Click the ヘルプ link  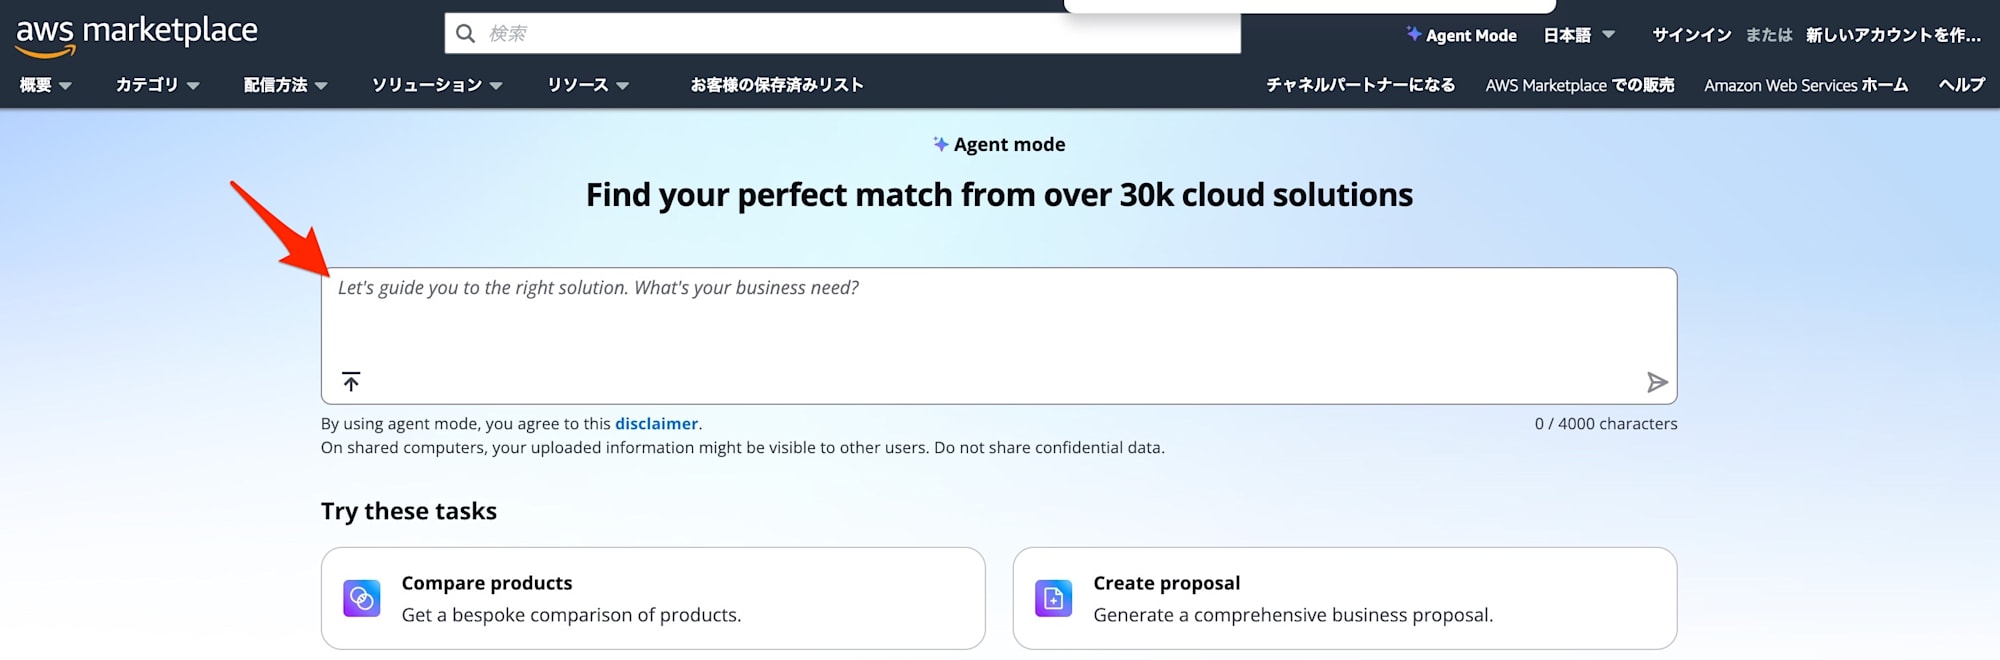pos(1960,85)
